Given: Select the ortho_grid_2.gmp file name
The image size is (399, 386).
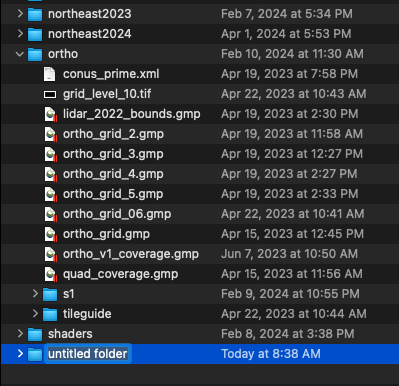Looking at the screenshot, I should (113, 134).
